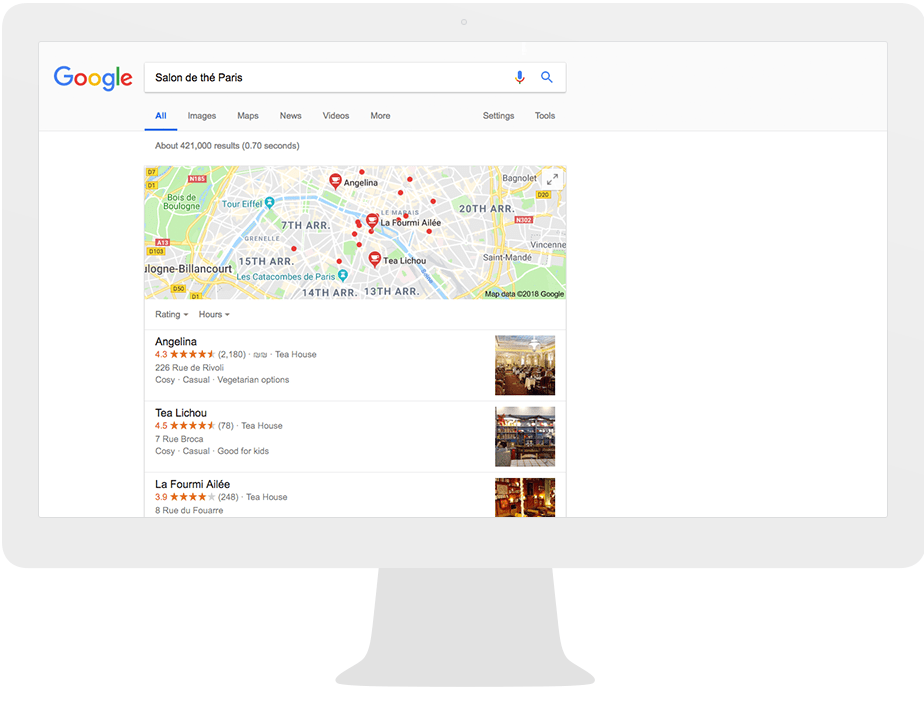The width and height of the screenshot is (924, 706).
Task: Click La Fourmi Ailée's 3.9 star rating
Action: pos(185,497)
